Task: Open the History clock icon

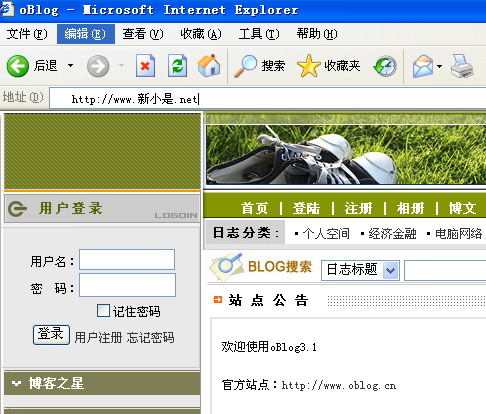Action: [x=385, y=66]
